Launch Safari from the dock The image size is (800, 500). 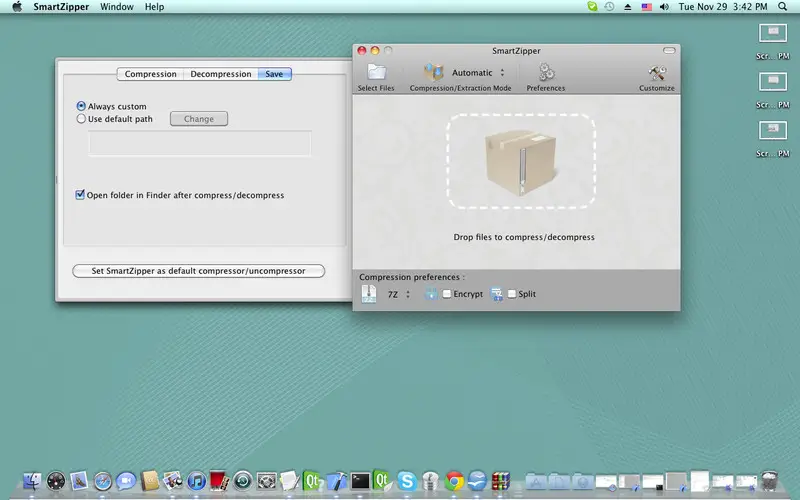(x=103, y=481)
